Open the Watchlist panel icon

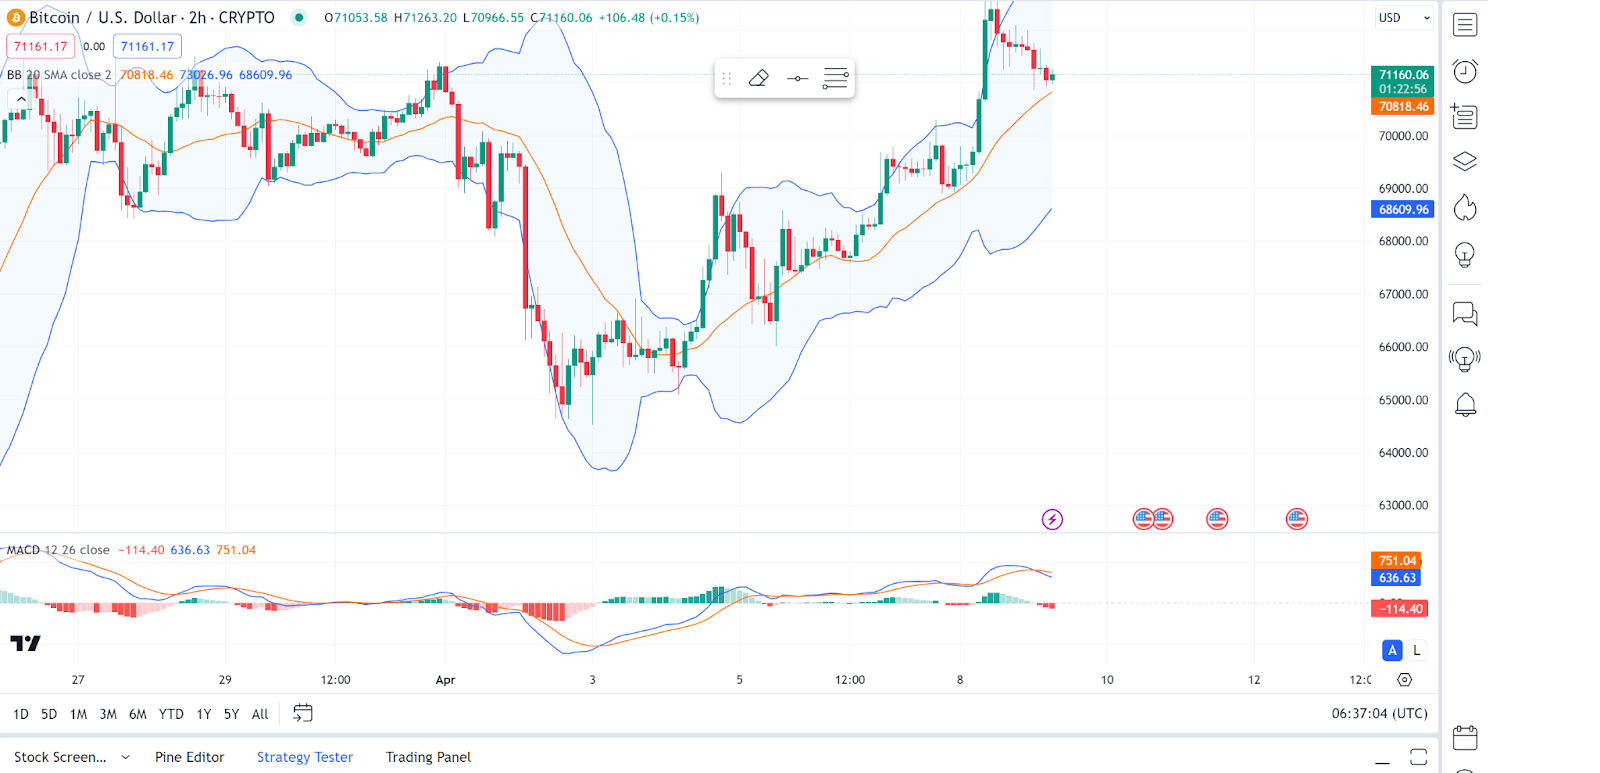point(1465,25)
